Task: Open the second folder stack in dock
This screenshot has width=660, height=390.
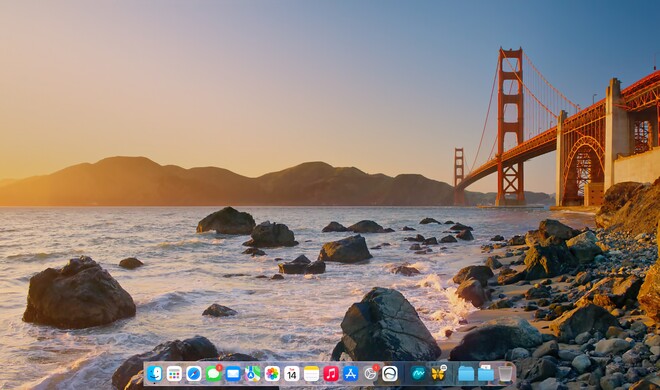Action: pyautogui.click(x=486, y=374)
